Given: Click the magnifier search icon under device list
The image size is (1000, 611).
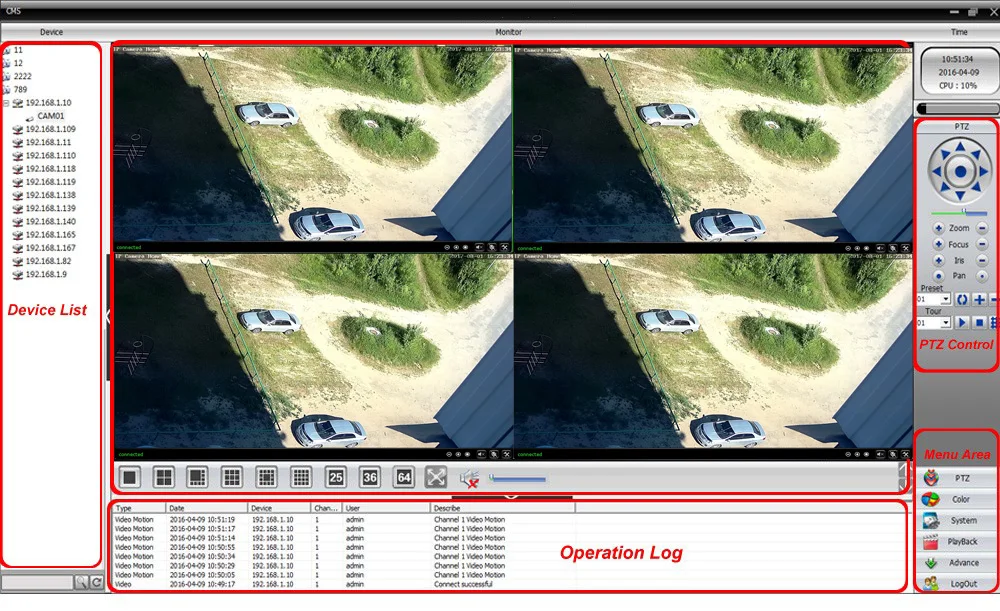Looking at the screenshot, I should click(x=81, y=582).
